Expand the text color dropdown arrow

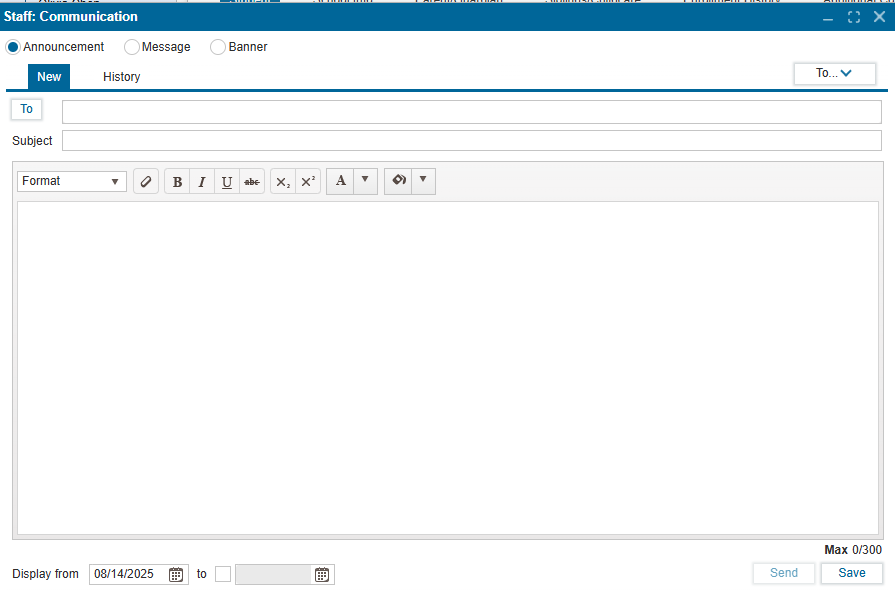[x=365, y=181]
